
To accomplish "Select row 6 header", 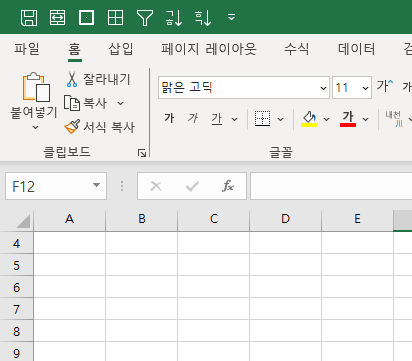I will coord(17,287).
